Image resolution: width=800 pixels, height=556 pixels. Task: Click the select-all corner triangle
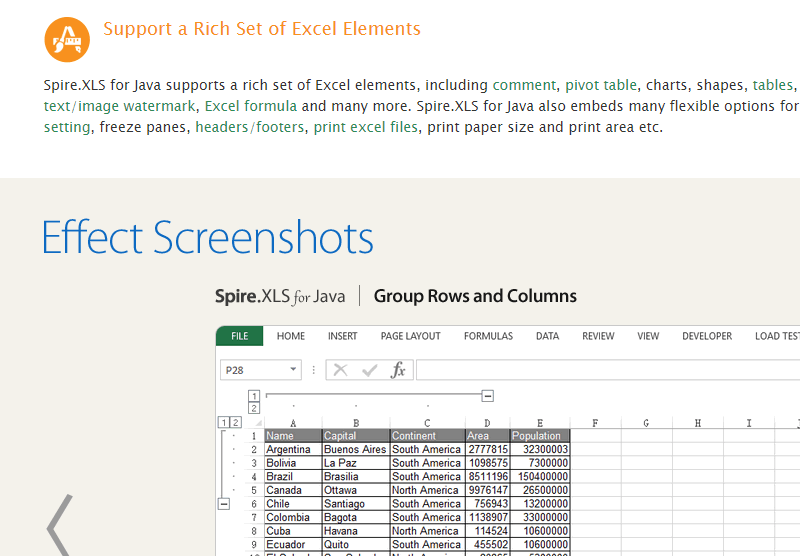point(259,423)
